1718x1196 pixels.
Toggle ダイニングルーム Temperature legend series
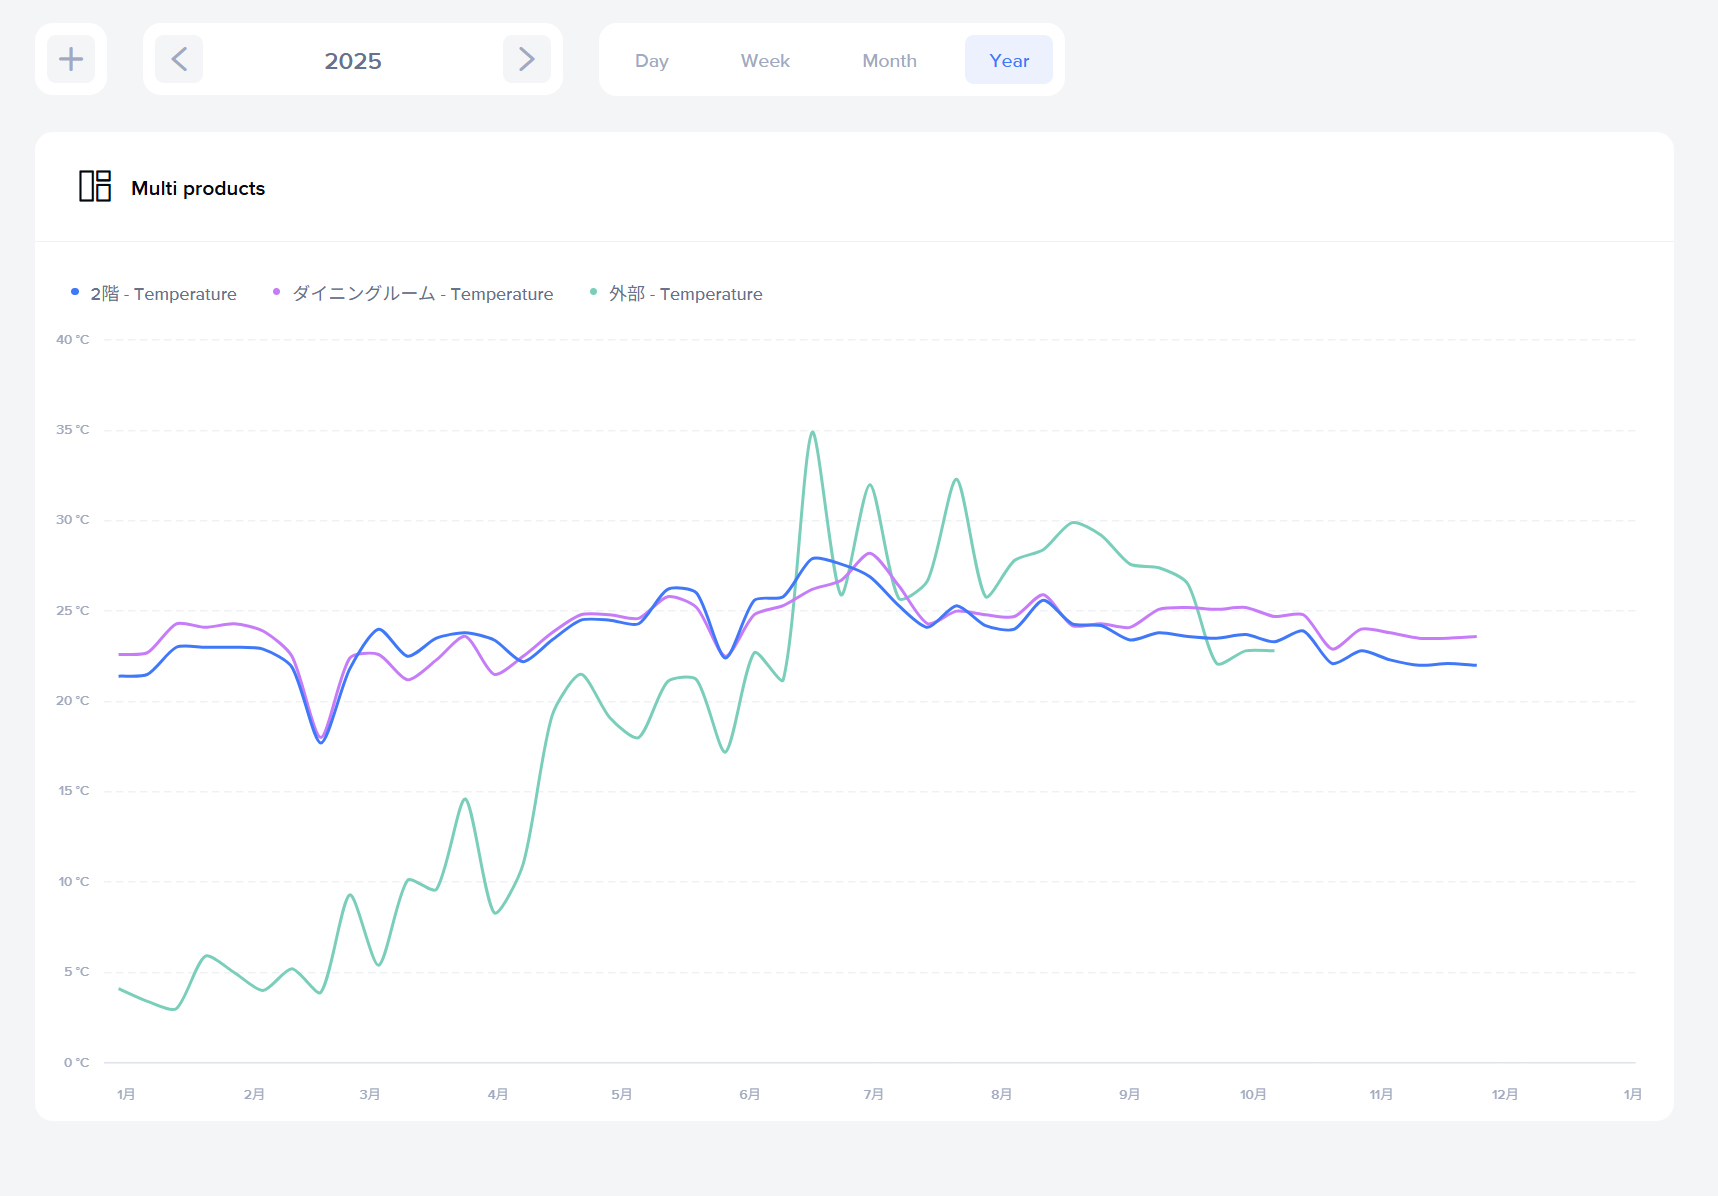click(422, 294)
